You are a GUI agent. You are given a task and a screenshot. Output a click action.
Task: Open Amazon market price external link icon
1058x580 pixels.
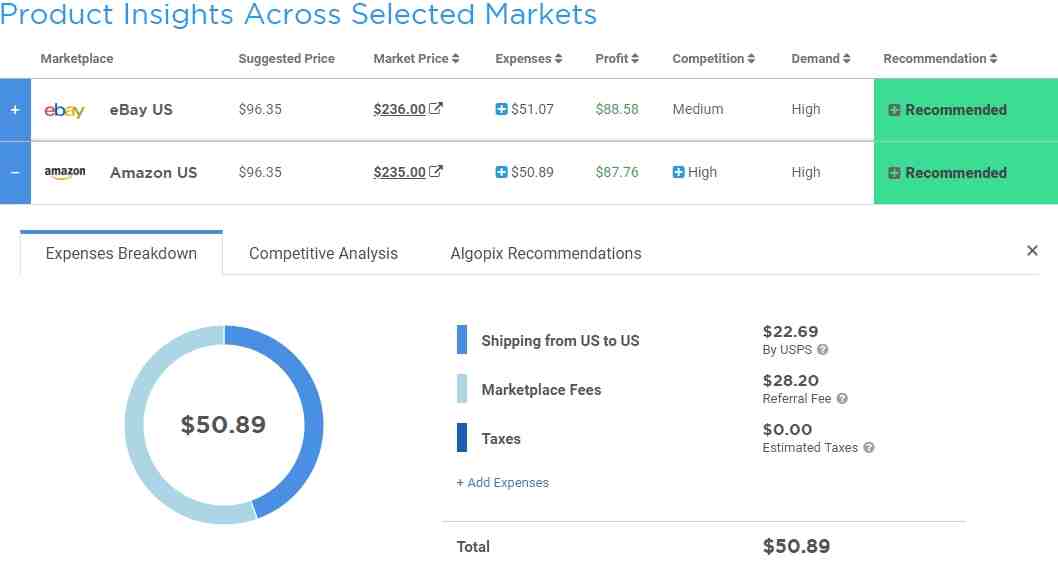tap(436, 172)
